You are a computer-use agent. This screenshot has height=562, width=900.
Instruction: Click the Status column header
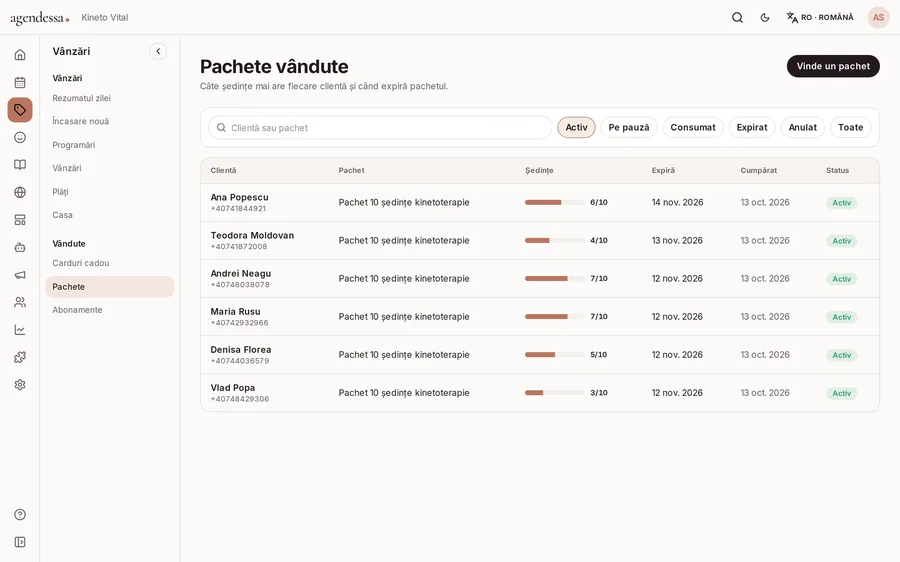click(x=837, y=170)
